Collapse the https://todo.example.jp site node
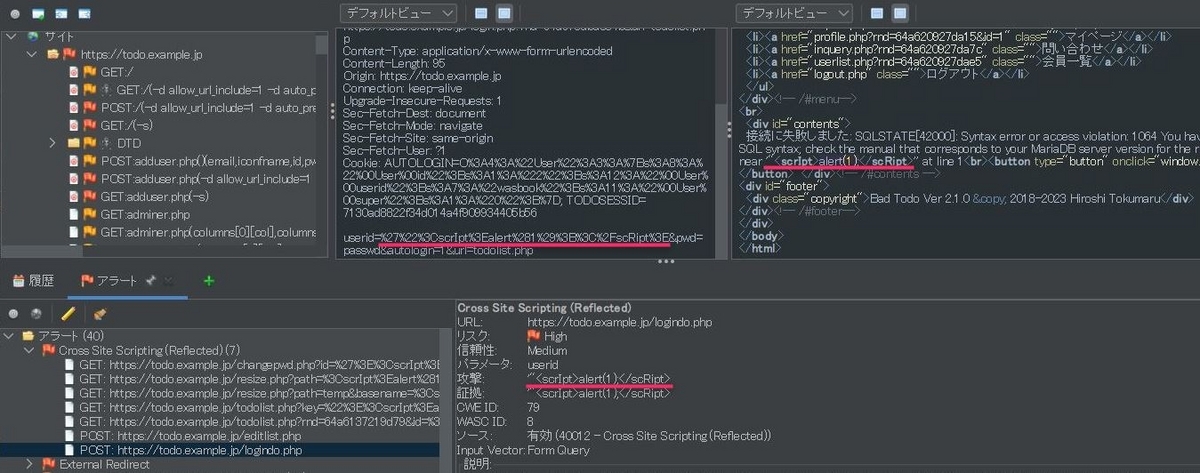The image size is (1200, 473). [x=32, y=53]
